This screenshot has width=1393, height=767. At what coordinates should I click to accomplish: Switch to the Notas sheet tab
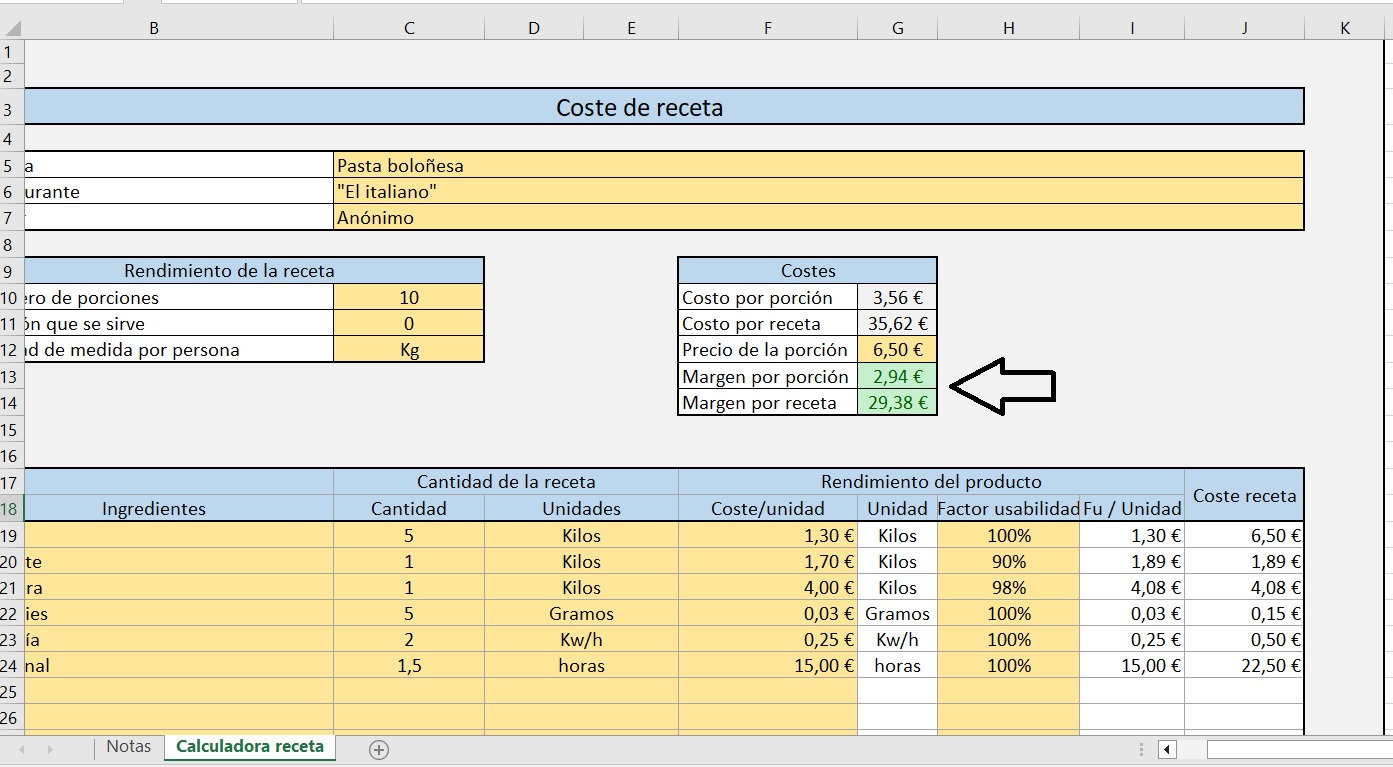[127, 746]
